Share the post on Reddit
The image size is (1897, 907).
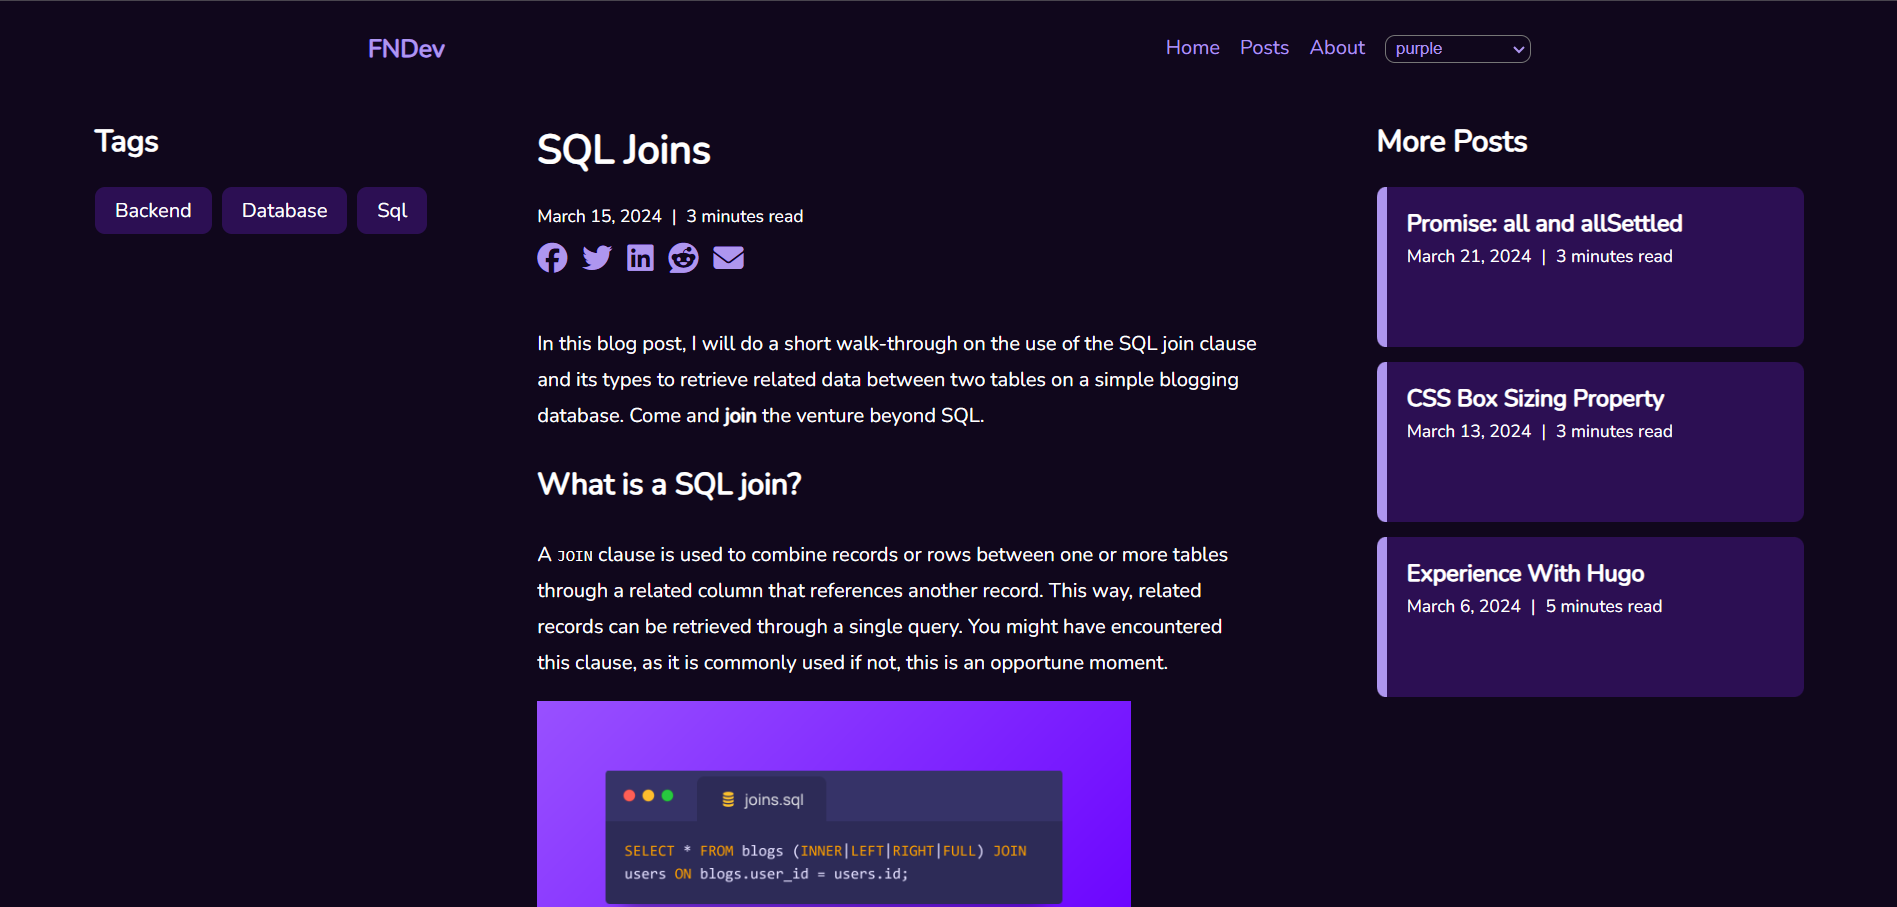point(683,258)
